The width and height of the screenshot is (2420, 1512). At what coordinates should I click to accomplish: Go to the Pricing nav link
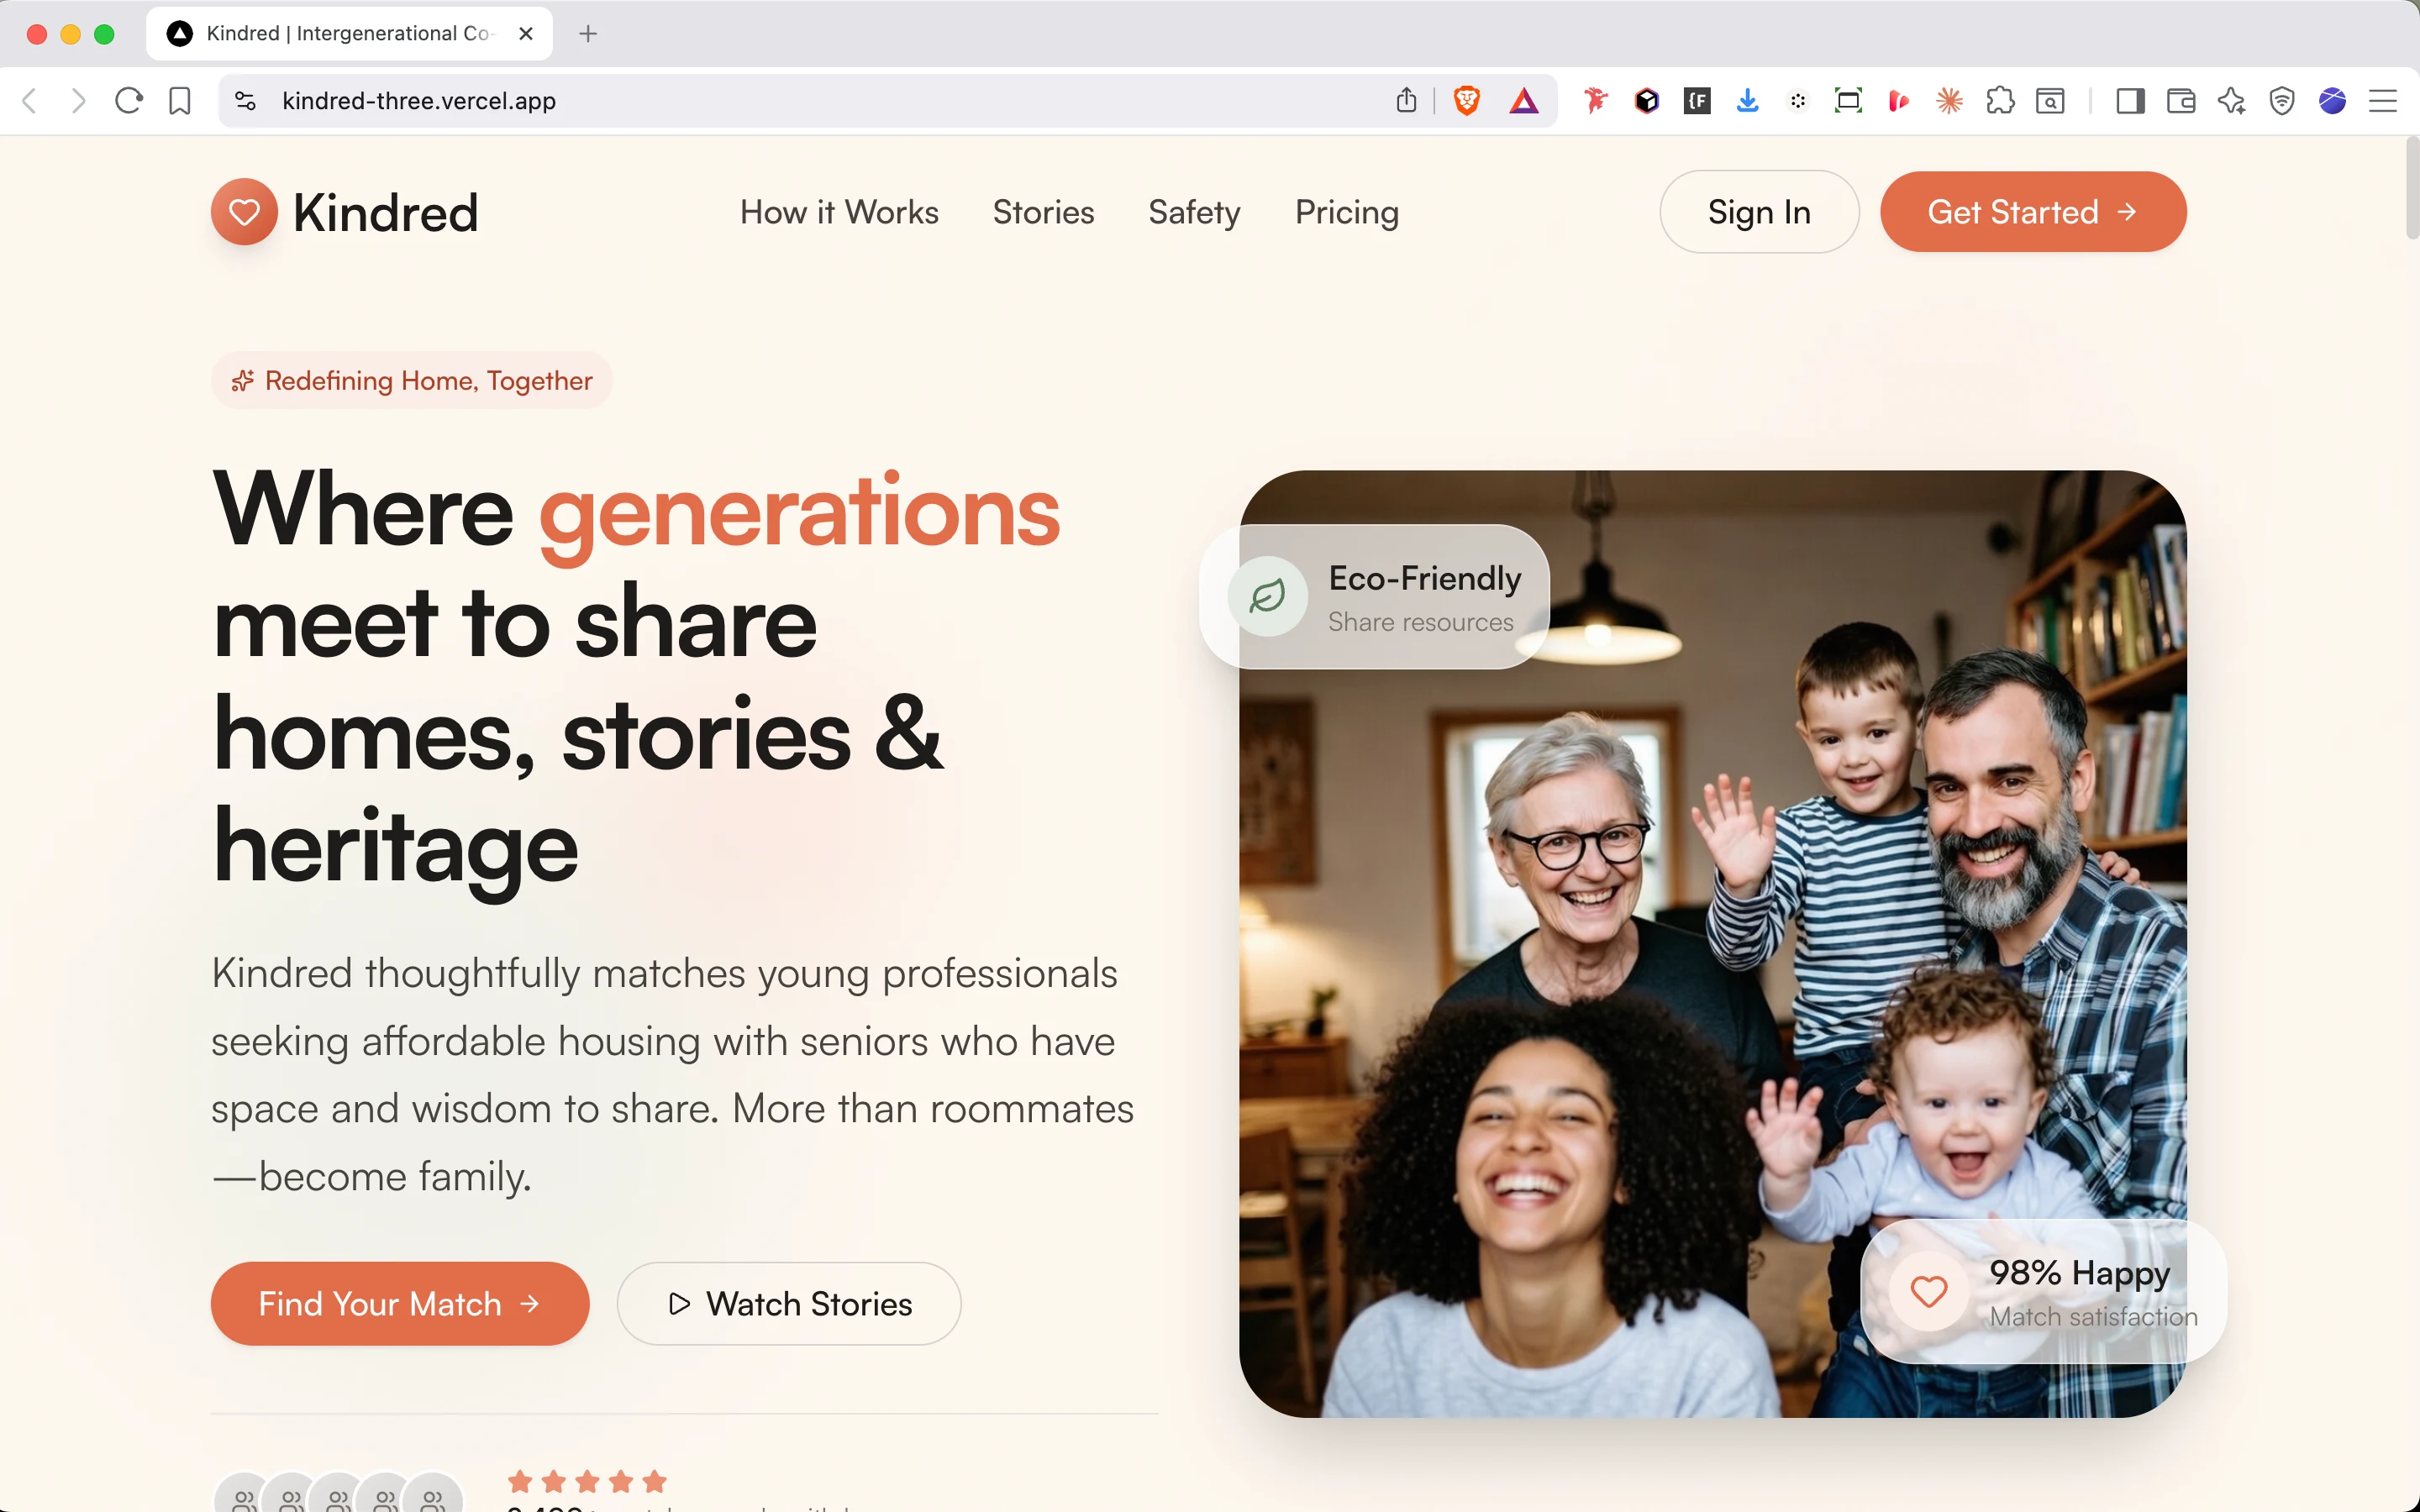[x=1346, y=212]
